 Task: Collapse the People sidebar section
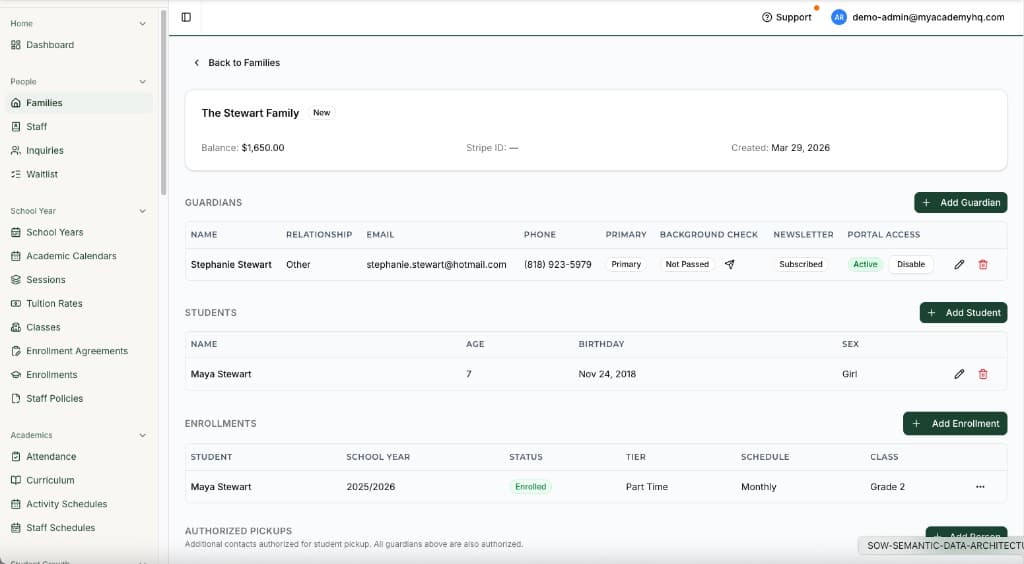(x=142, y=82)
